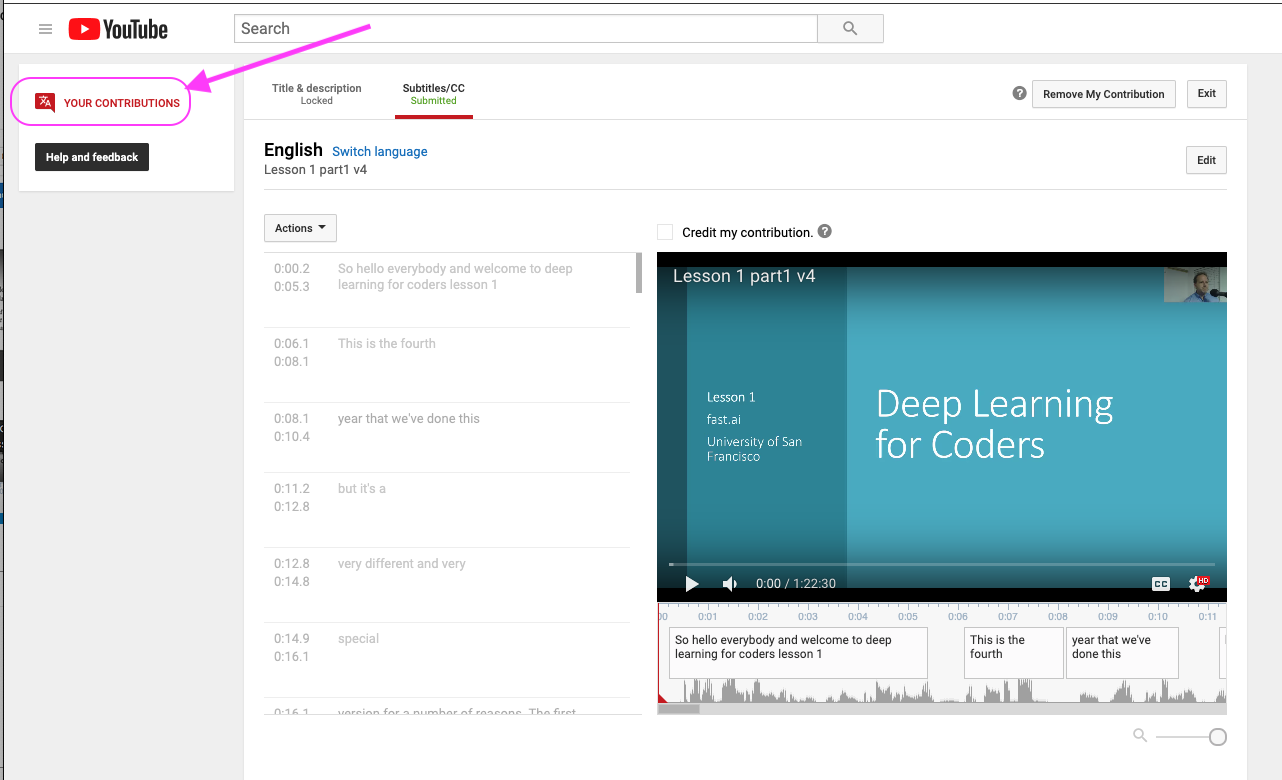The image size is (1282, 780).
Task: Click the Help and feedback button
Action: tap(92, 157)
